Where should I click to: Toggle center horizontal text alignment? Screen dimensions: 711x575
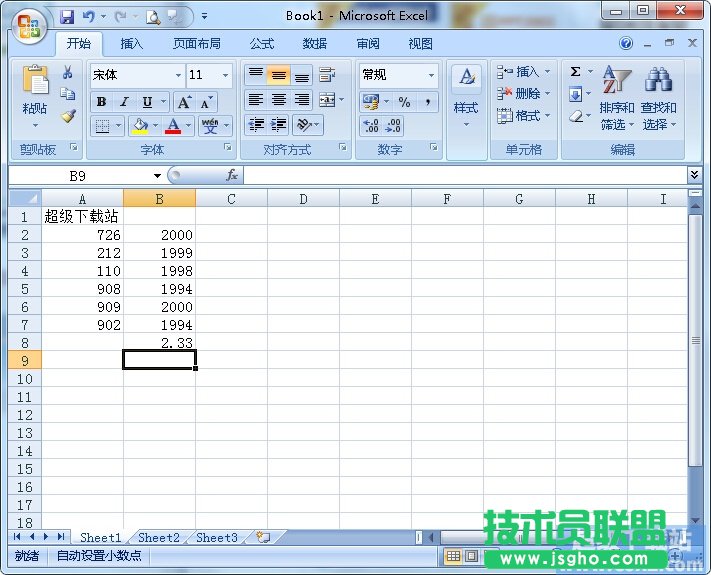[279, 100]
